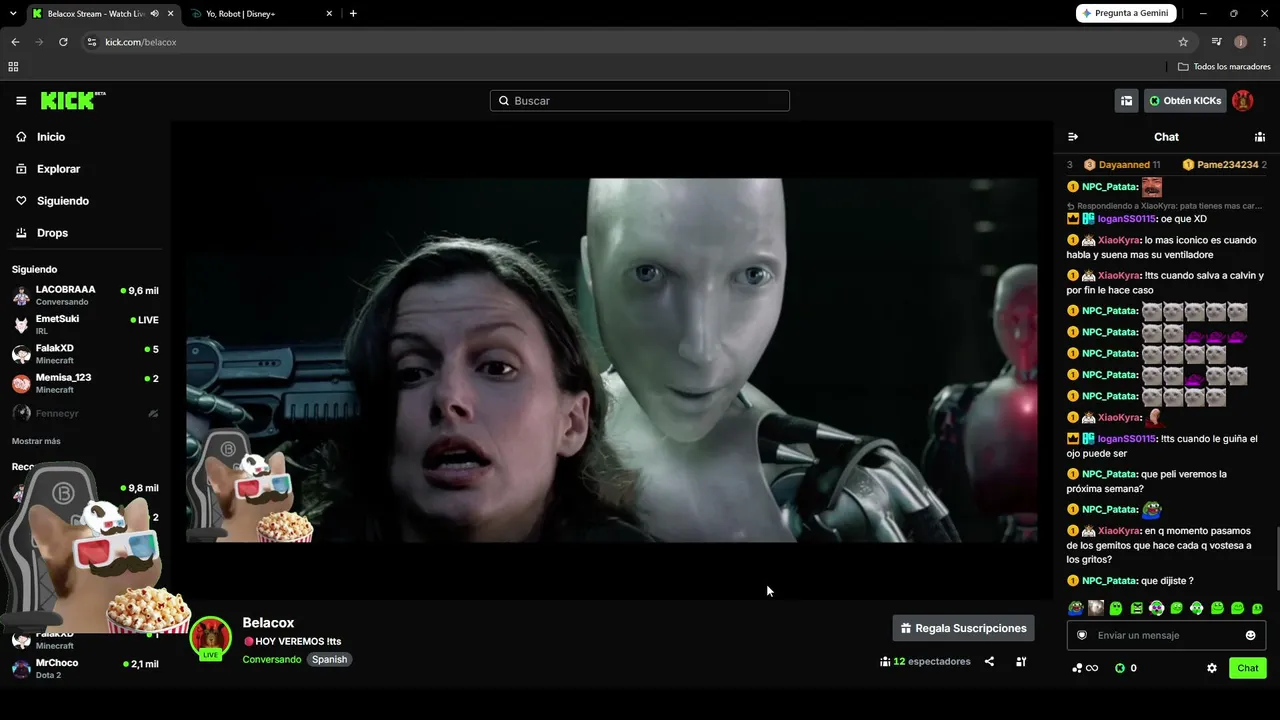Open Todos los marcadores folder
This screenshot has width=1280, height=720.
[1224, 67]
